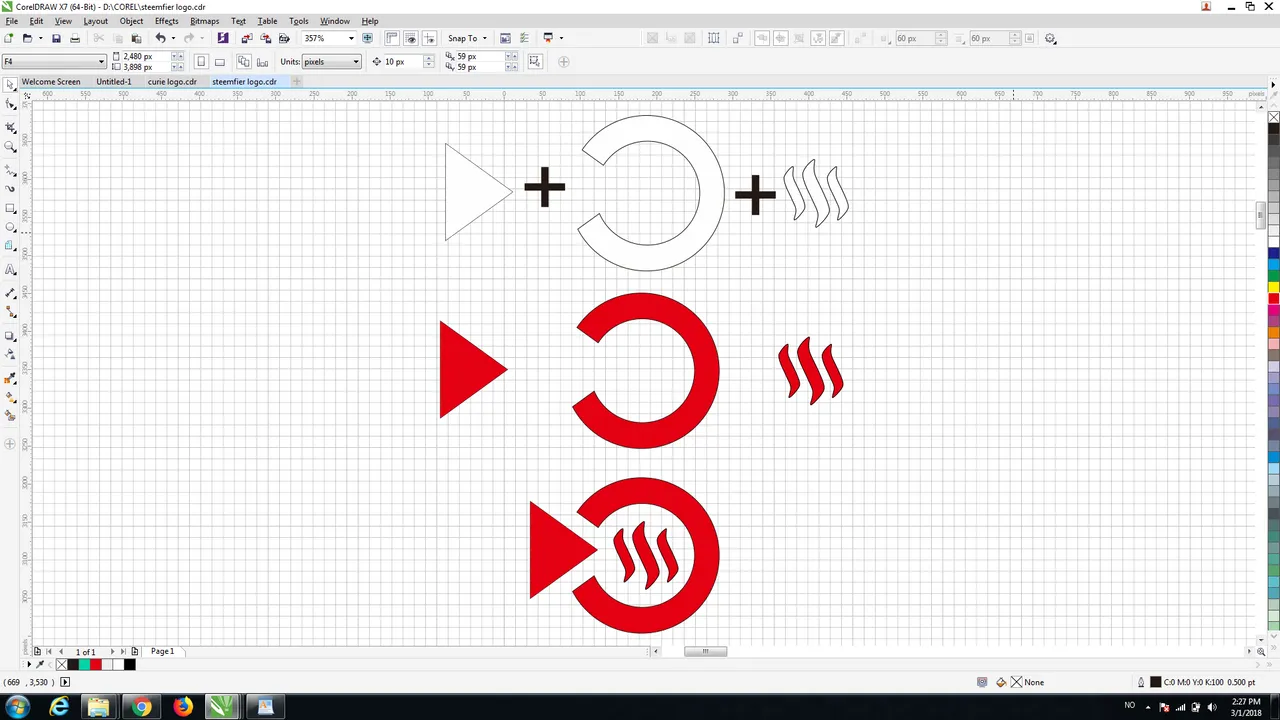Open the zoom level 357% dropdown

coord(351,38)
